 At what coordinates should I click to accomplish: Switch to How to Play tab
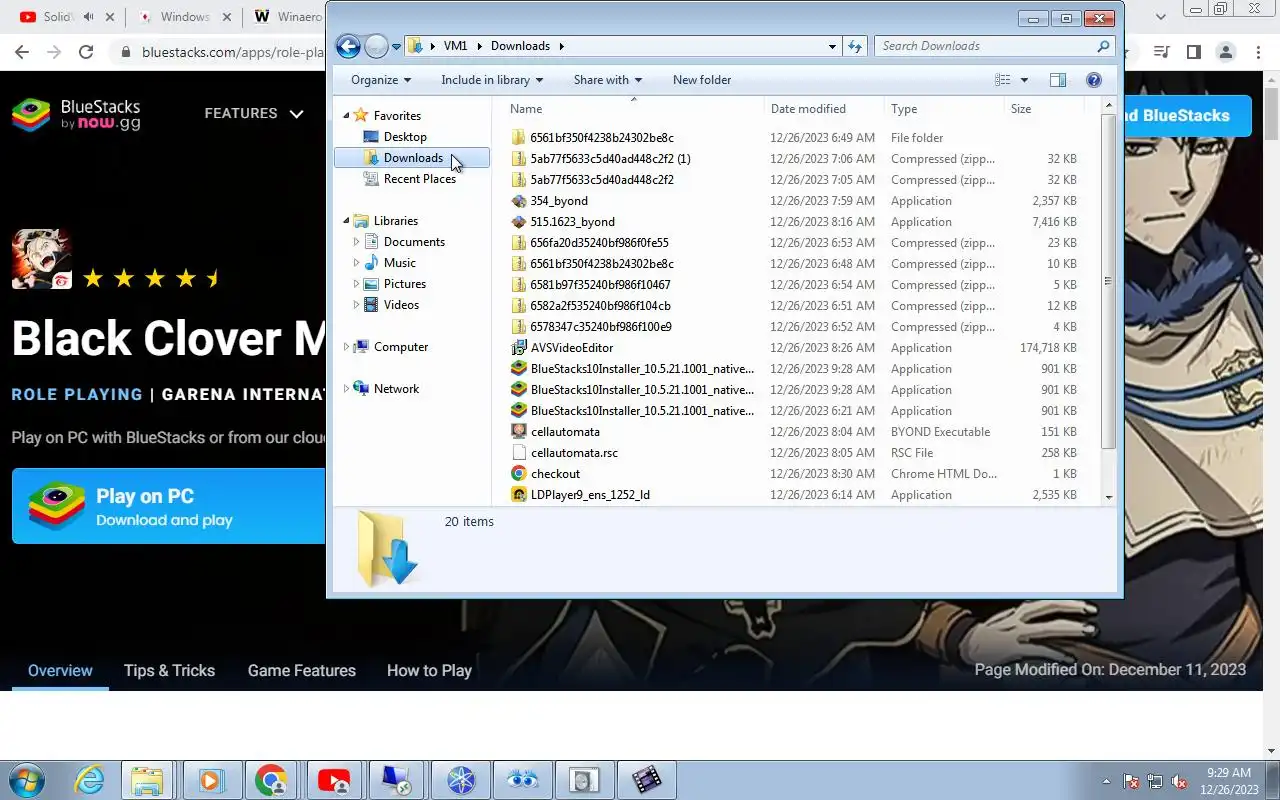coord(429,671)
